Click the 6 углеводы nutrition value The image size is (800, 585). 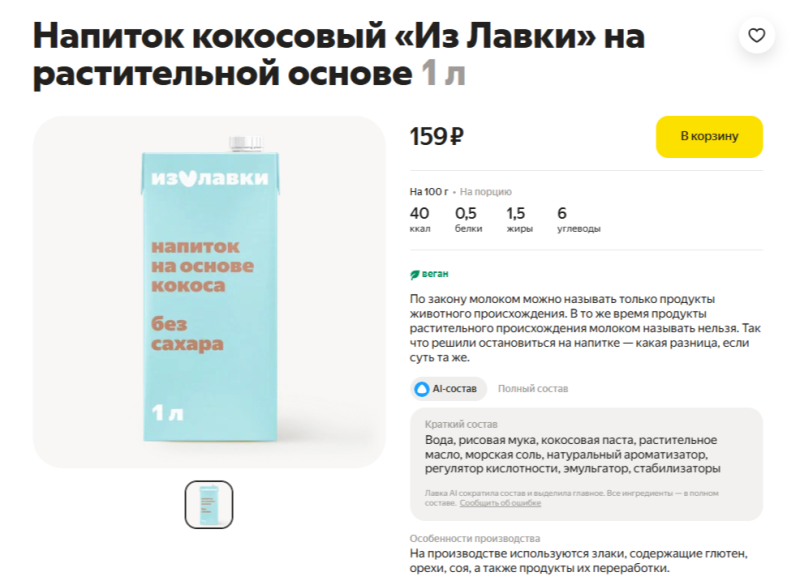tap(579, 219)
